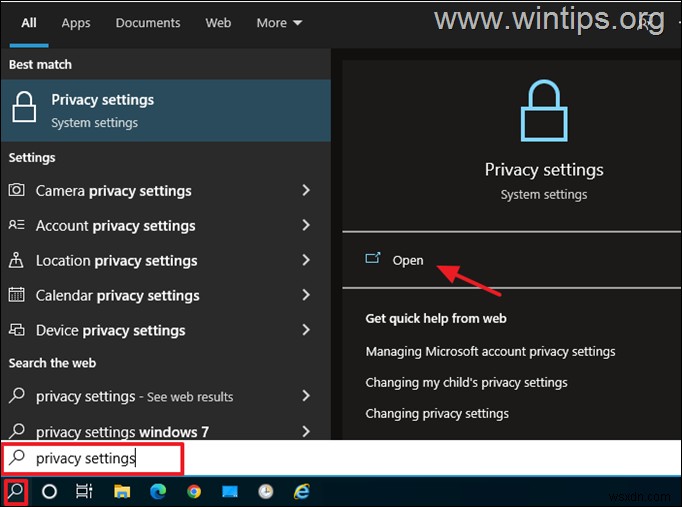Select the All search tab

click(x=29, y=23)
